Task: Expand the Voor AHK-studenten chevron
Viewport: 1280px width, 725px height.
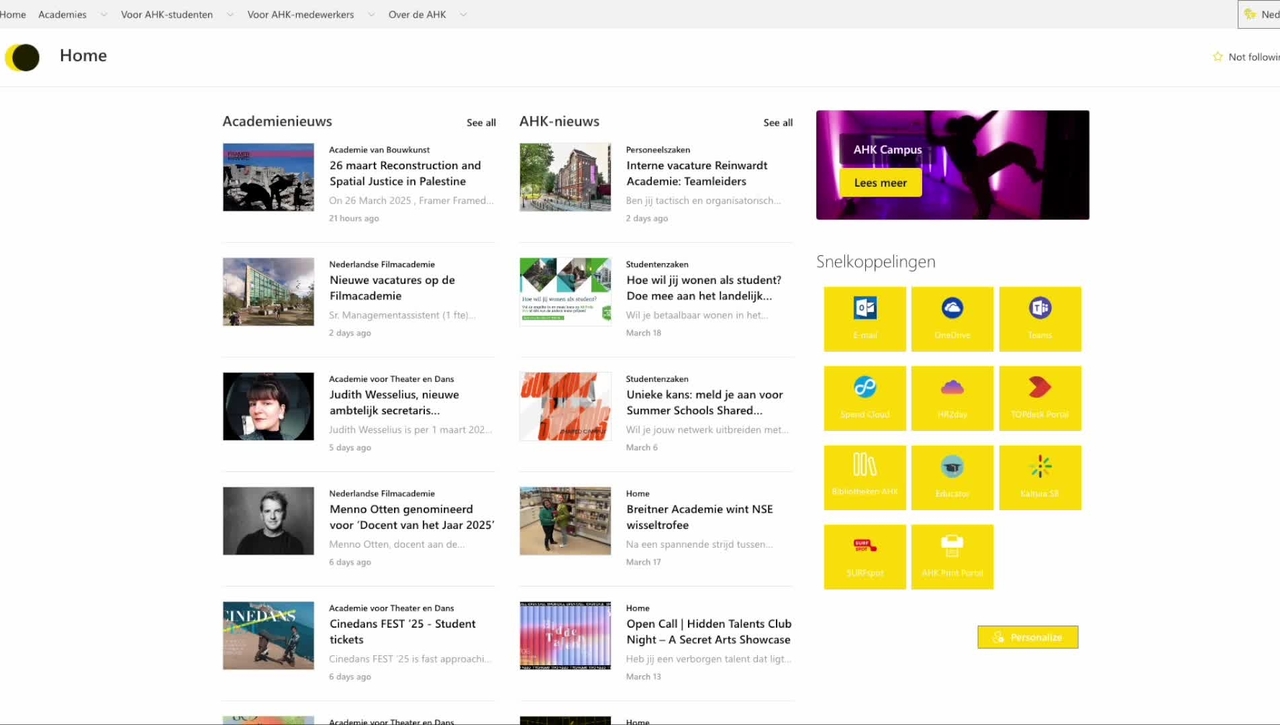Action: tap(230, 15)
